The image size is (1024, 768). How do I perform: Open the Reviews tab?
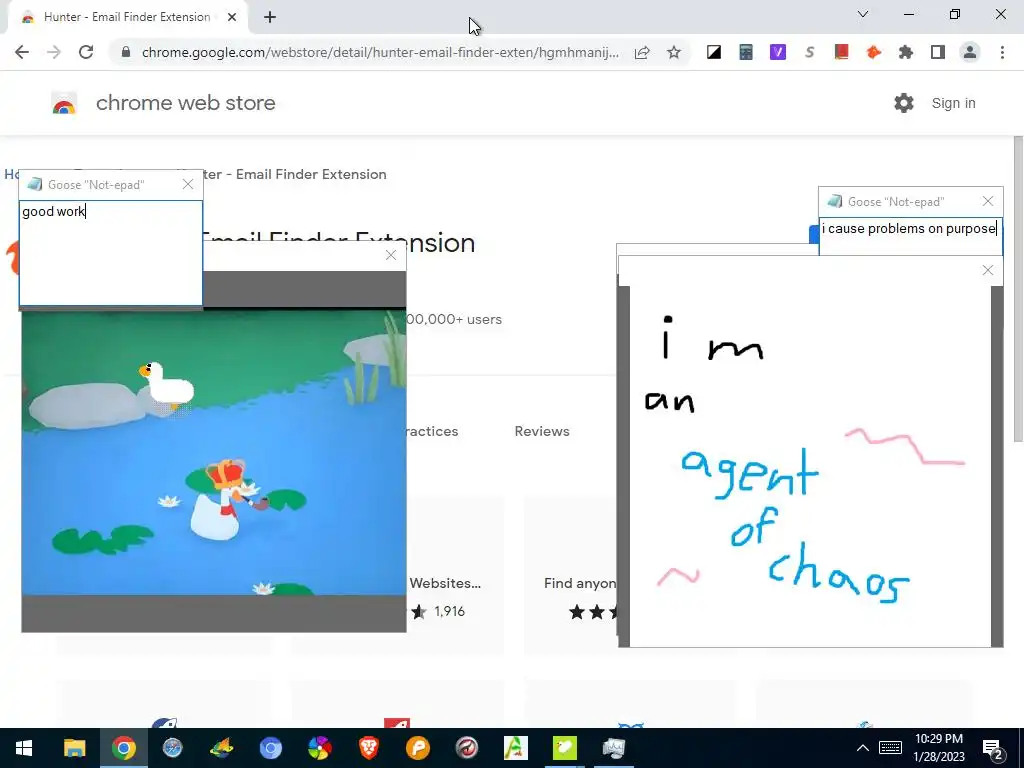(542, 431)
